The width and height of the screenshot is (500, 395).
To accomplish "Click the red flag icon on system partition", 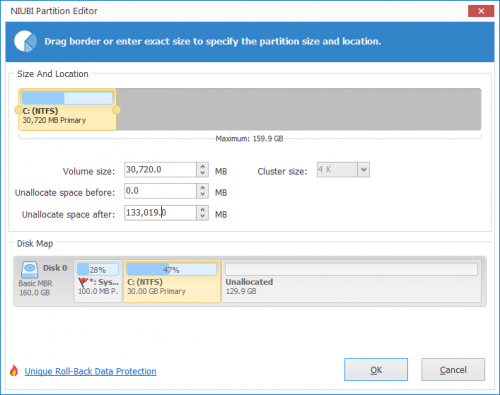I will [83, 283].
